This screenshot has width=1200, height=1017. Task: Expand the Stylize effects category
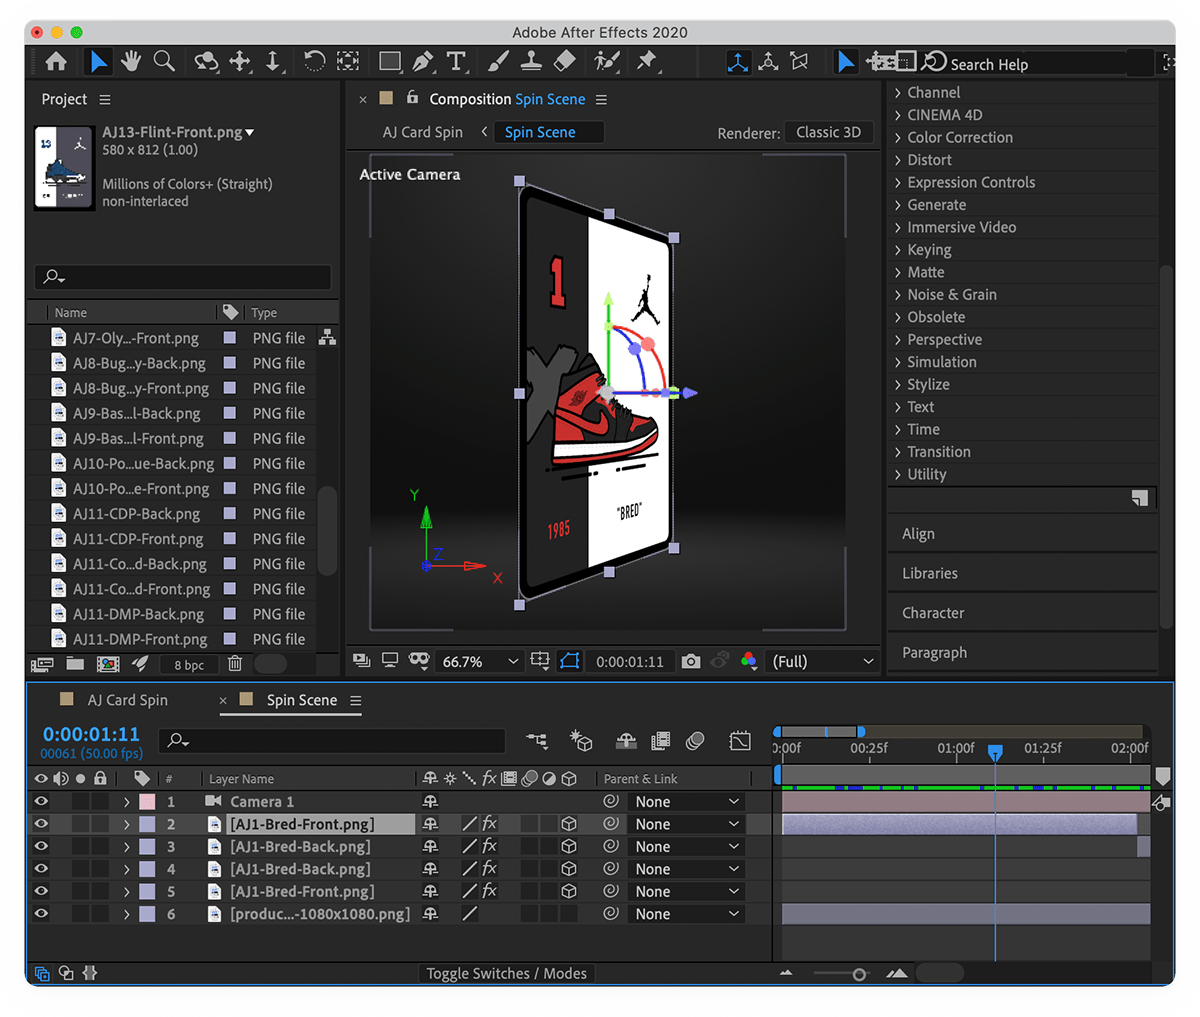point(898,385)
